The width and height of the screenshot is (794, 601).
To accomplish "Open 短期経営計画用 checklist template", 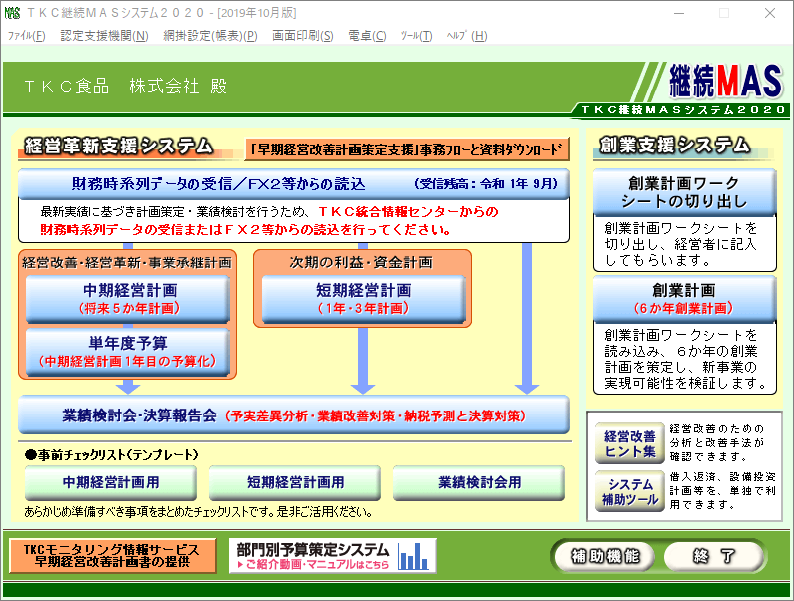I will point(295,483).
